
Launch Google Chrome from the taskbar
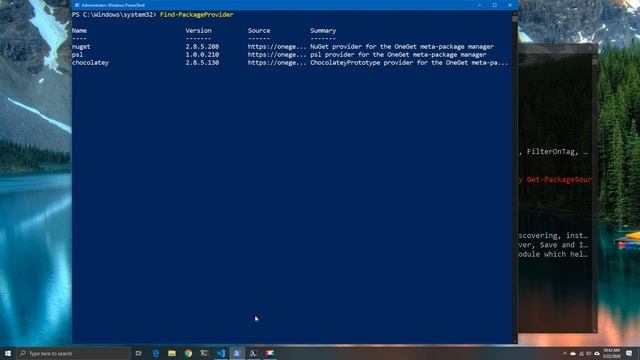coord(188,353)
